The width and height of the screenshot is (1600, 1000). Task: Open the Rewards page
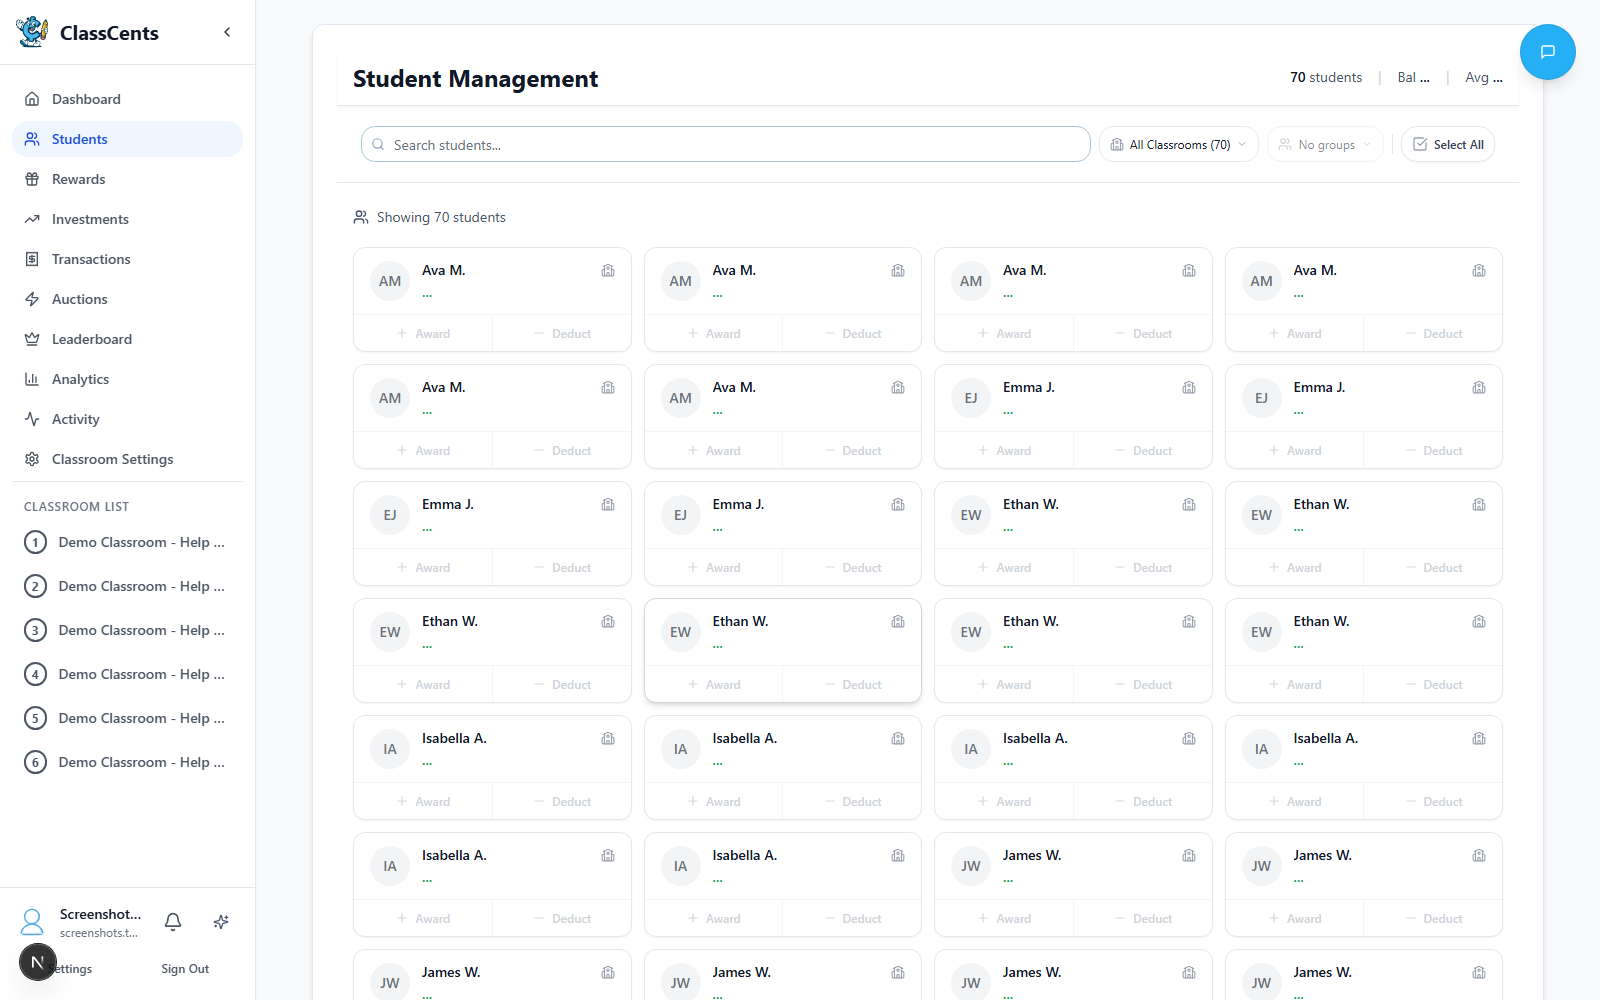[x=127, y=179]
